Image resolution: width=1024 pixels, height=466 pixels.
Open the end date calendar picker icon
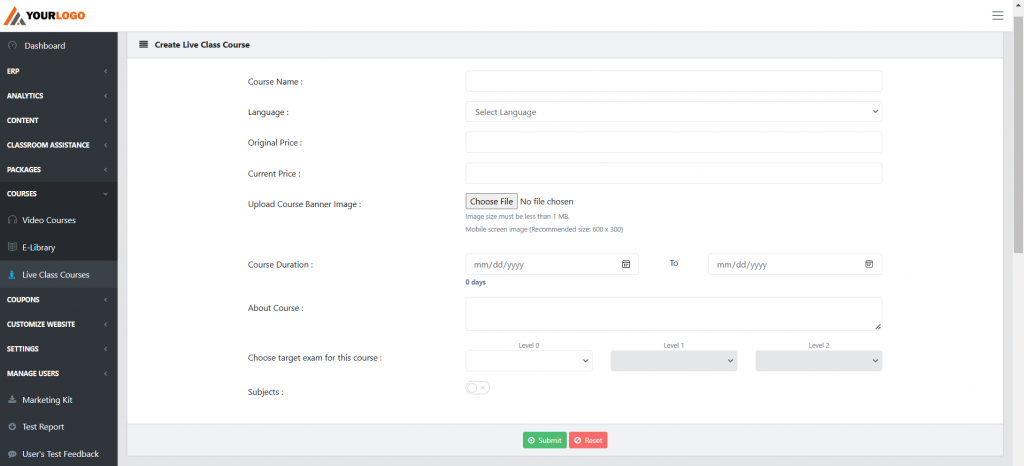point(869,264)
